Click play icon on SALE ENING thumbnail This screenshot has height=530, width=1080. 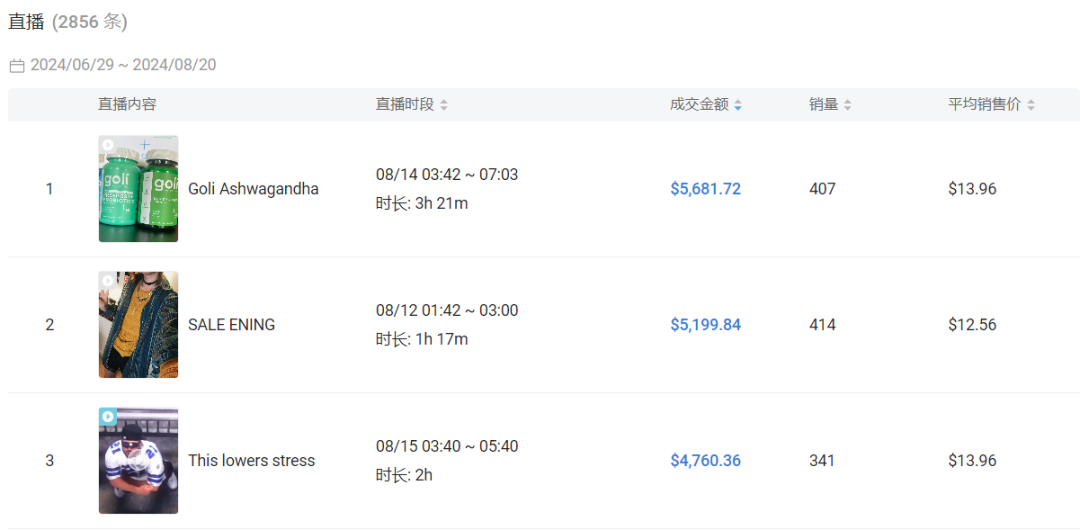pyautogui.click(x=107, y=281)
